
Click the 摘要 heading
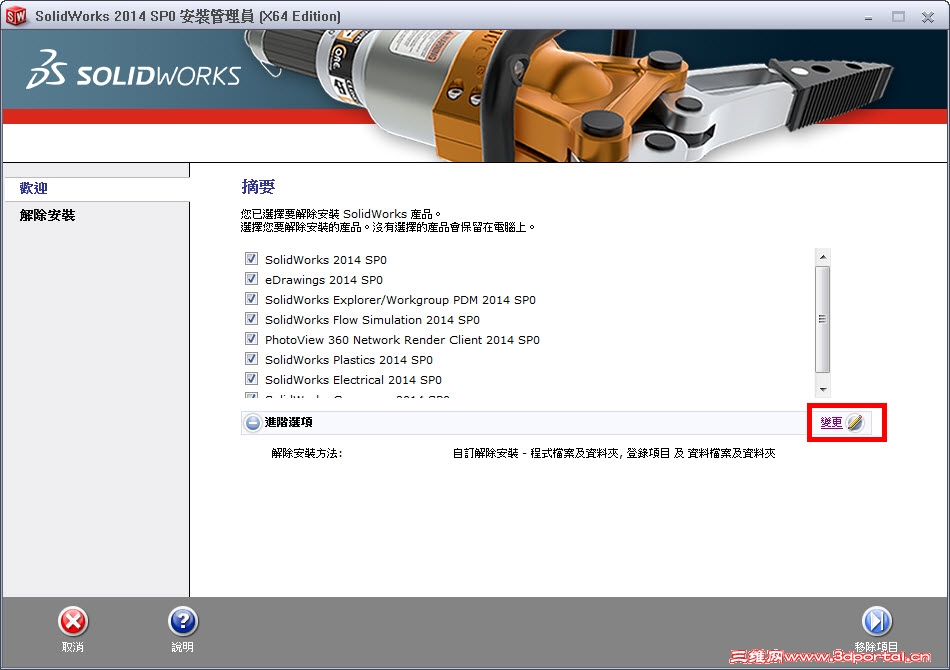pyautogui.click(x=258, y=187)
